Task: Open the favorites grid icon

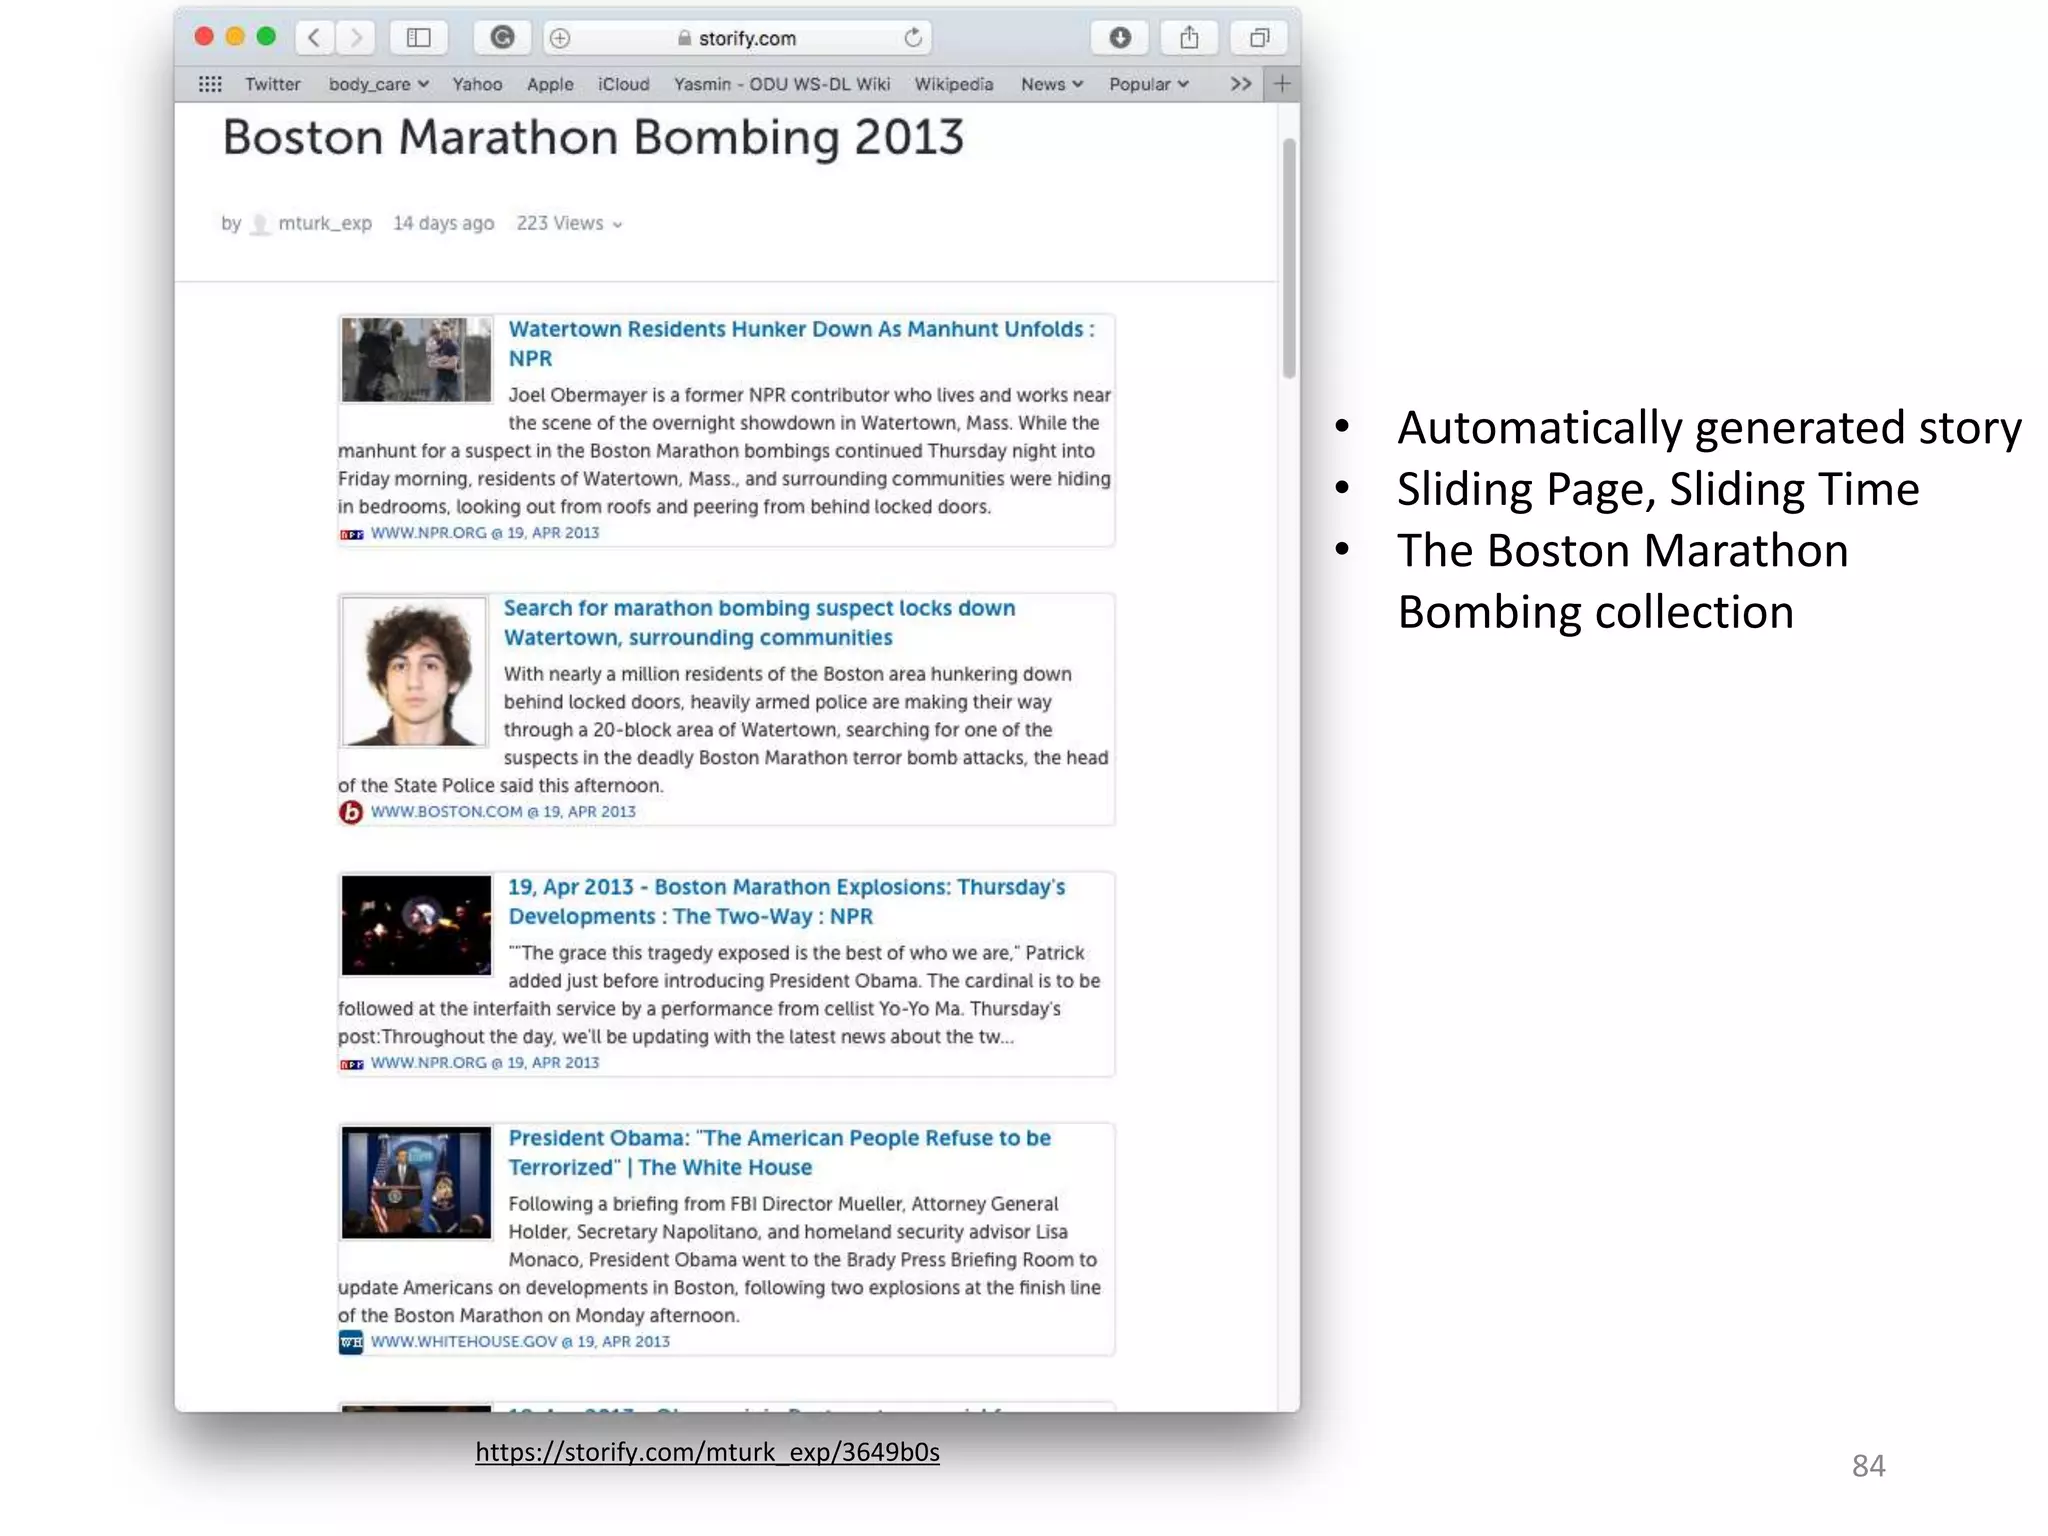Action: click(210, 84)
